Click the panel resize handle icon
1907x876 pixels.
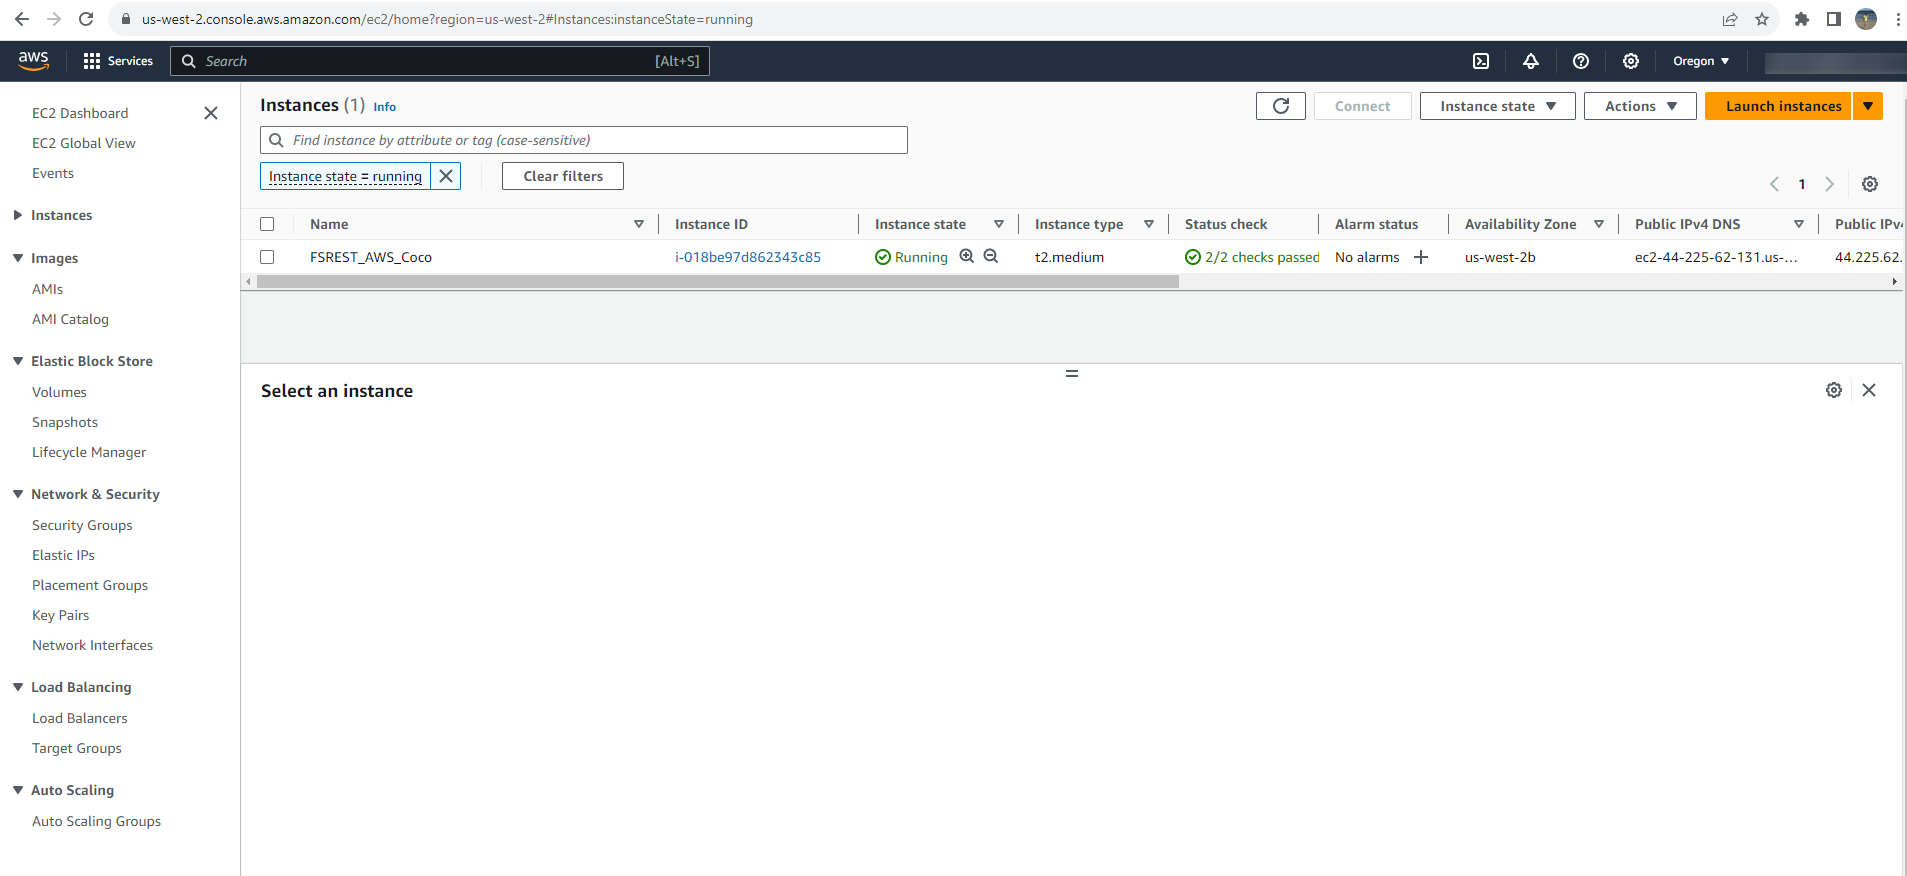pos(1072,374)
